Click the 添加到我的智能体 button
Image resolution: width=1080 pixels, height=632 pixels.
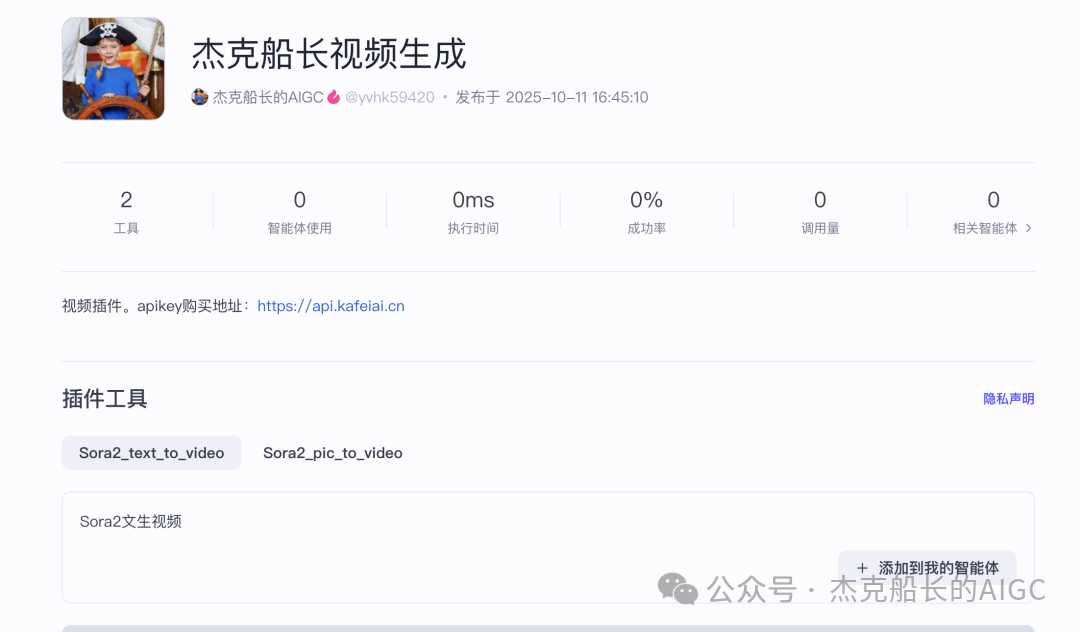coord(927,568)
